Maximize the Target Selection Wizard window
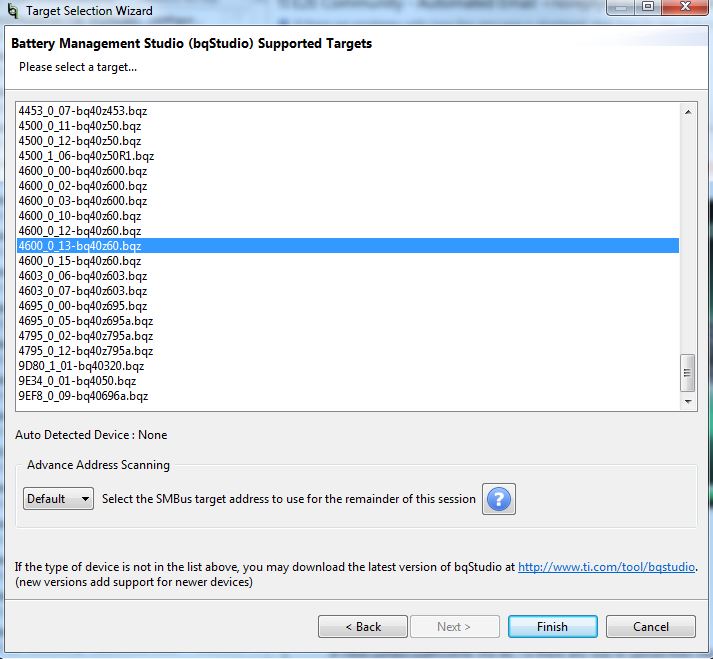 coord(648,7)
